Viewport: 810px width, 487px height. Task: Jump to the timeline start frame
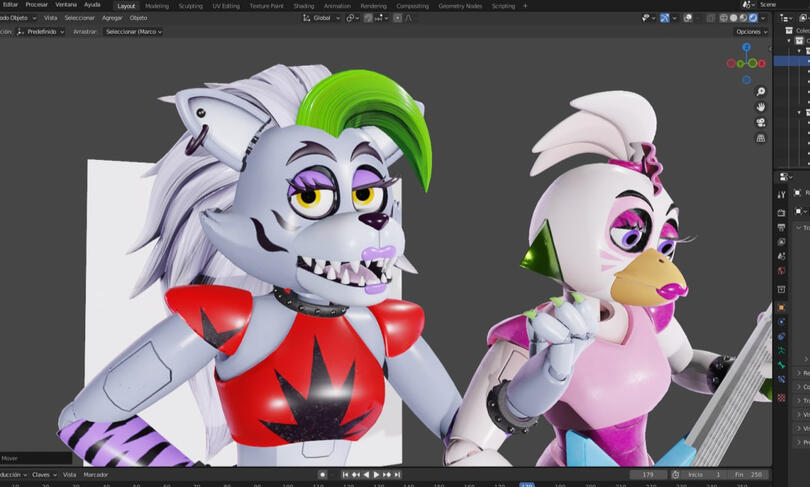(x=345, y=475)
